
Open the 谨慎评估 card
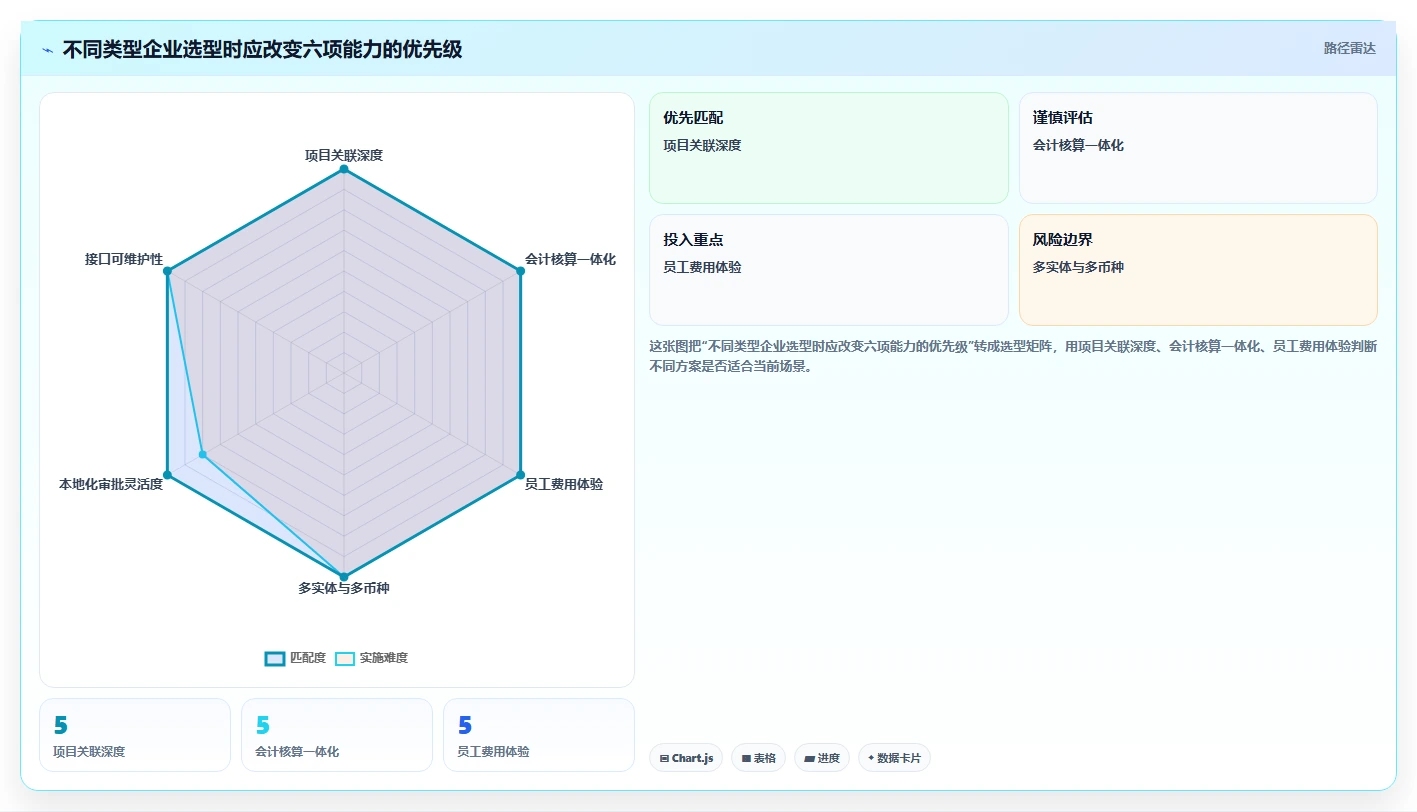[x=1198, y=148]
